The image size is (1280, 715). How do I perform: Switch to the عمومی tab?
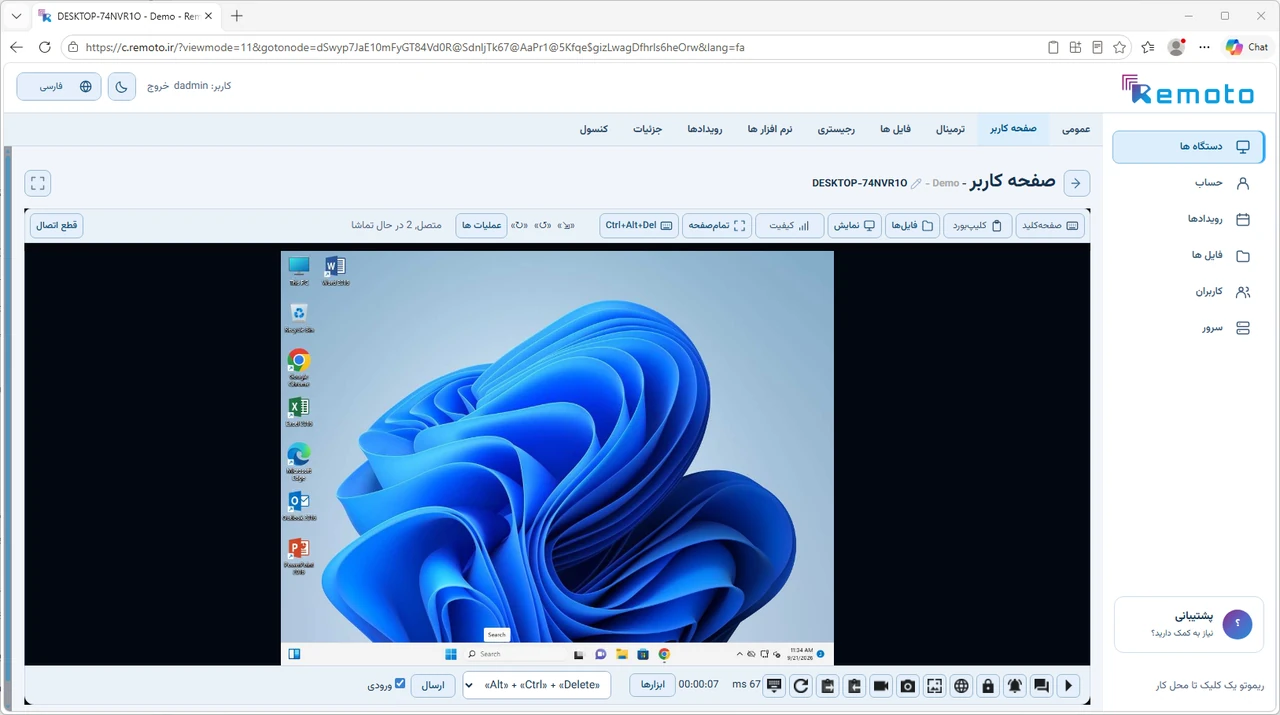pyautogui.click(x=1076, y=129)
